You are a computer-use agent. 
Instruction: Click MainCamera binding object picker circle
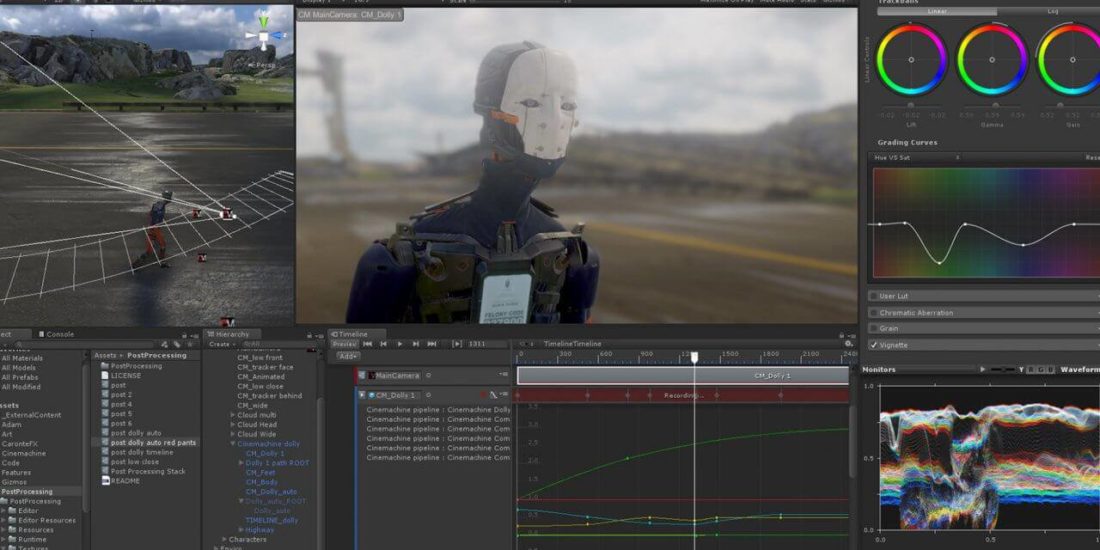click(x=429, y=376)
